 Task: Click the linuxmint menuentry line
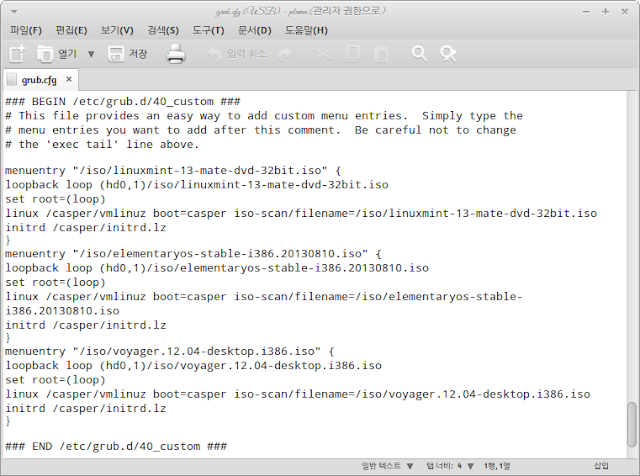coord(173,170)
